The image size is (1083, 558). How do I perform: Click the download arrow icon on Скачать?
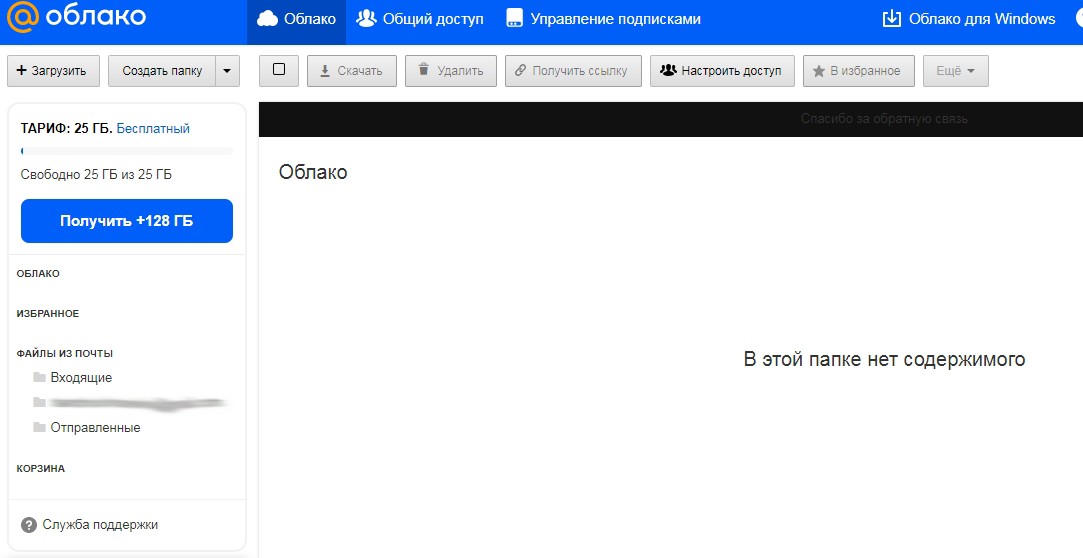point(325,70)
